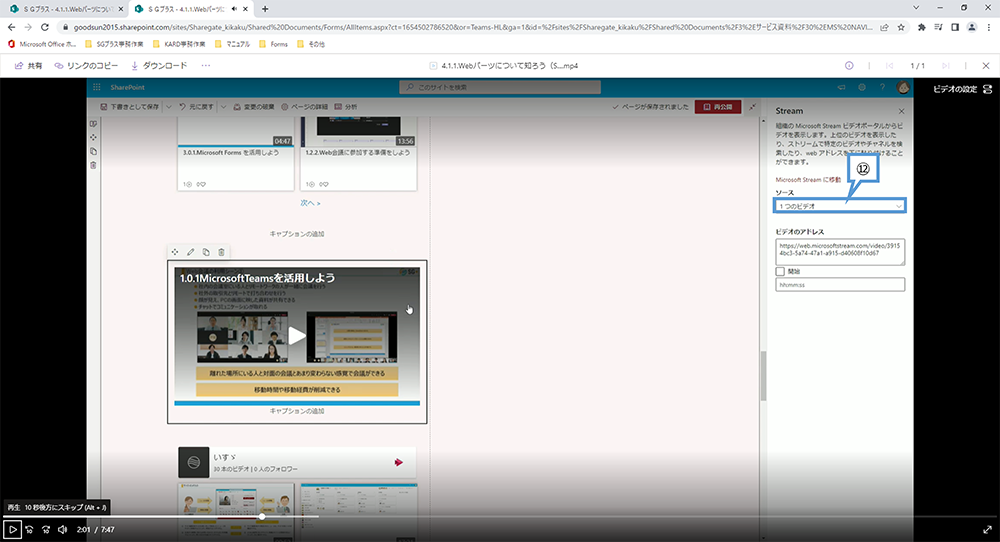This screenshot has height=542, width=1000.
Task: Bookmark this page with star icon
Action: click(901, 27)
